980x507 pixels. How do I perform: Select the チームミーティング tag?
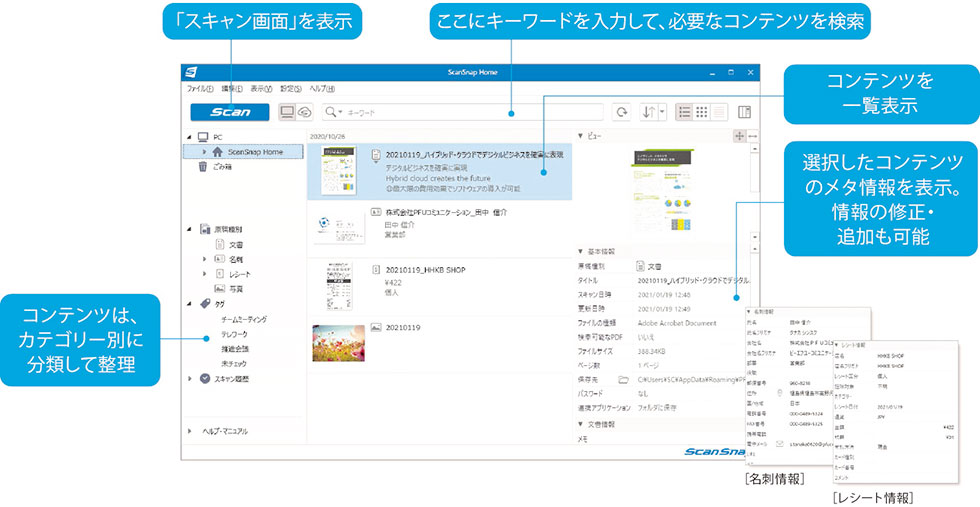point(244,319)
